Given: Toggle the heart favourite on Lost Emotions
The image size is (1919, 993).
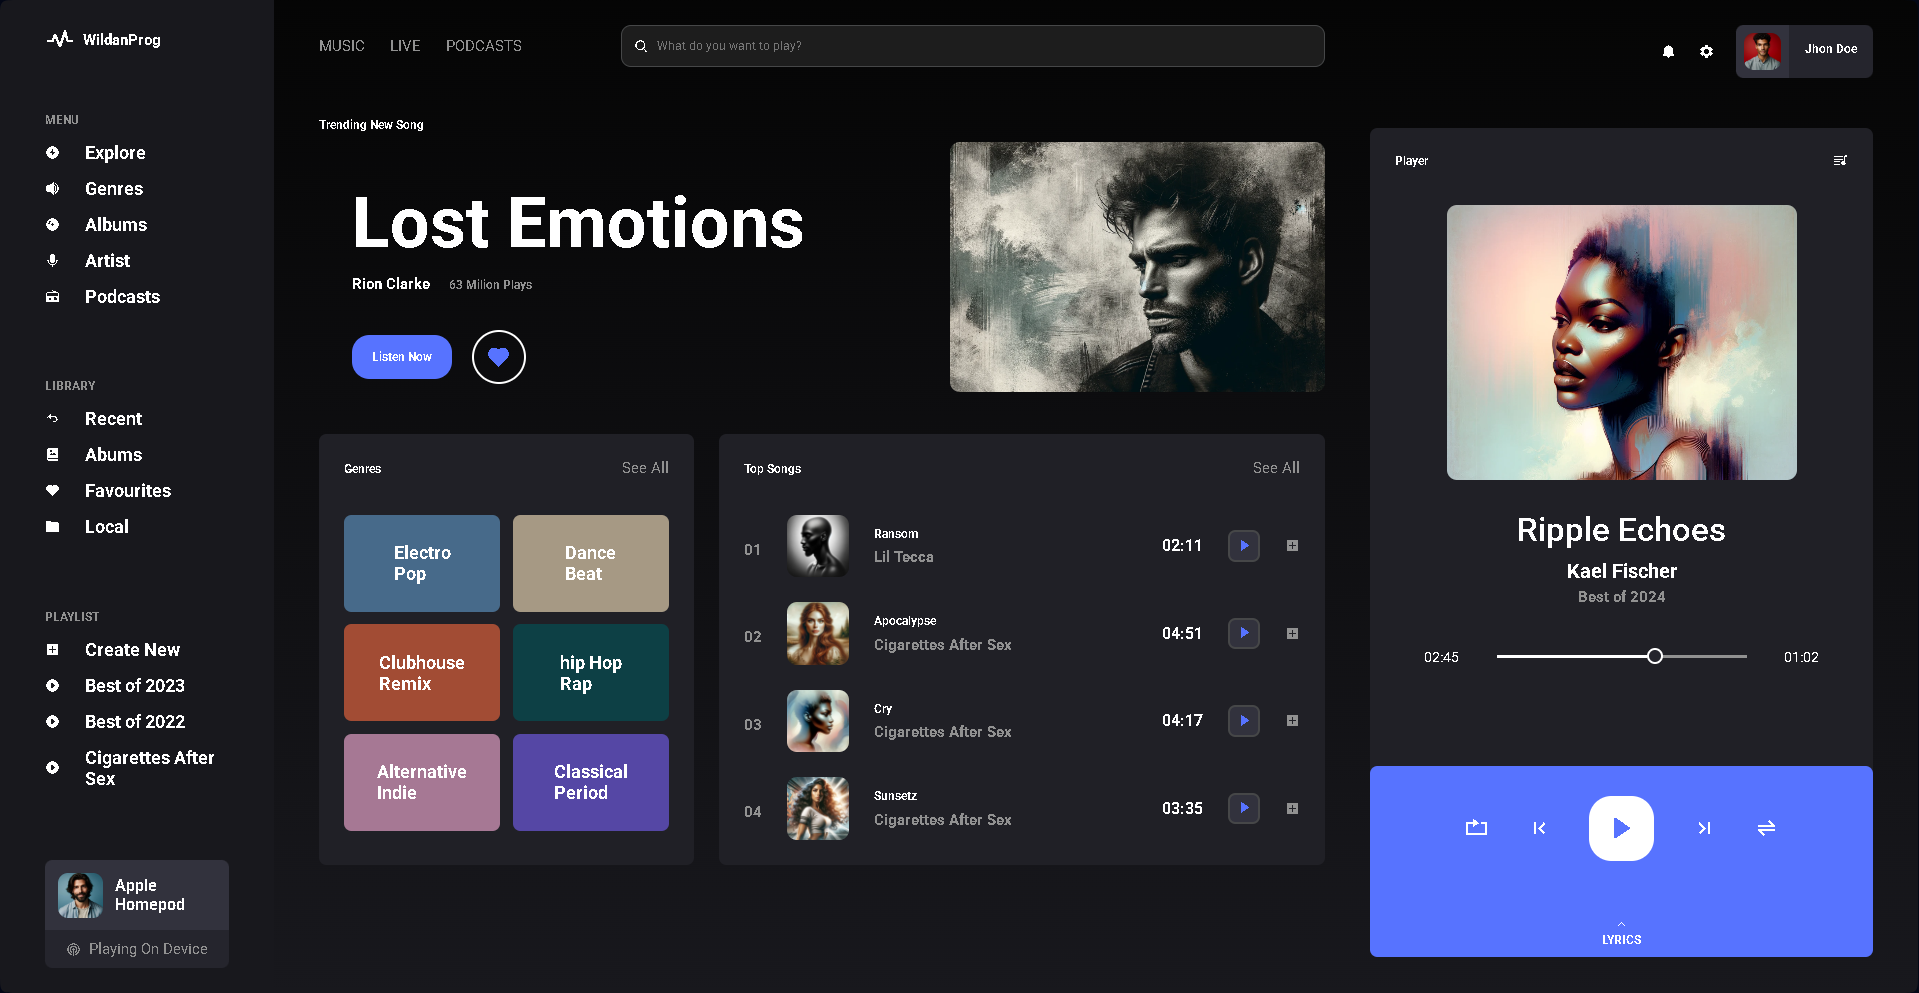Looking at the screenshot, I should coord(499,357).
